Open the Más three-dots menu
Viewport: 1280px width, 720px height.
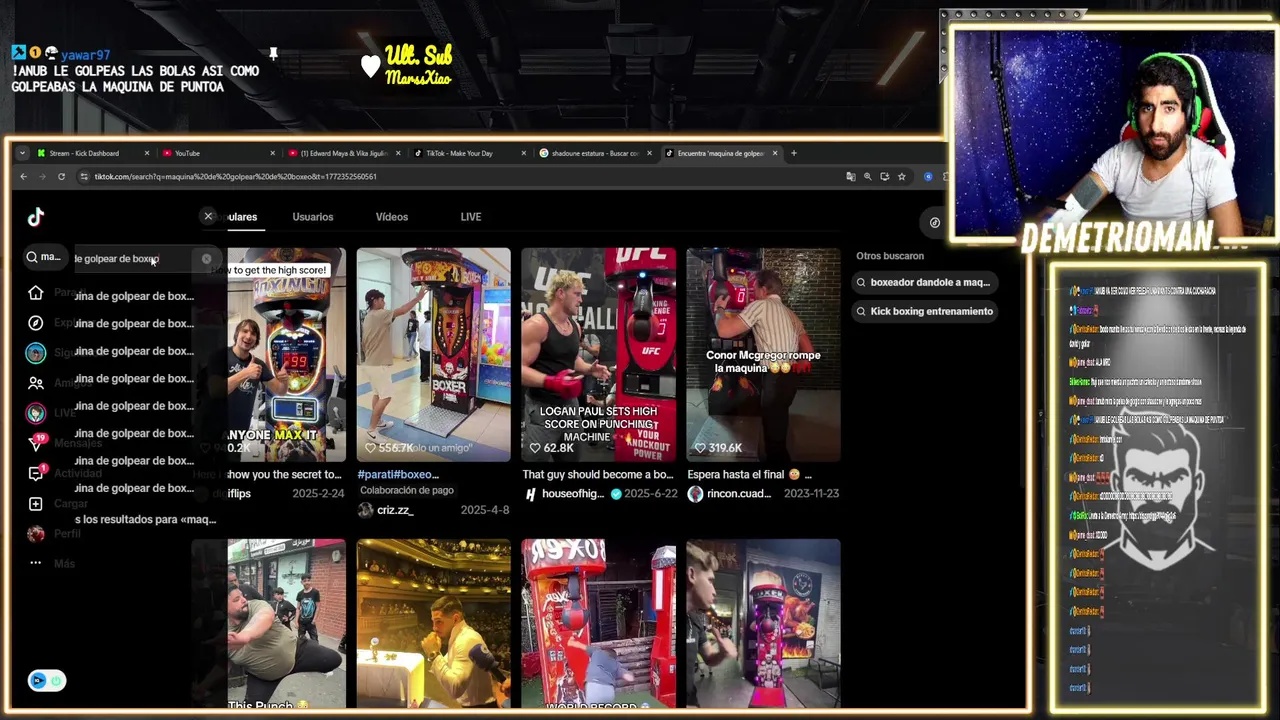pyautogui.click(x=36, y=563)
